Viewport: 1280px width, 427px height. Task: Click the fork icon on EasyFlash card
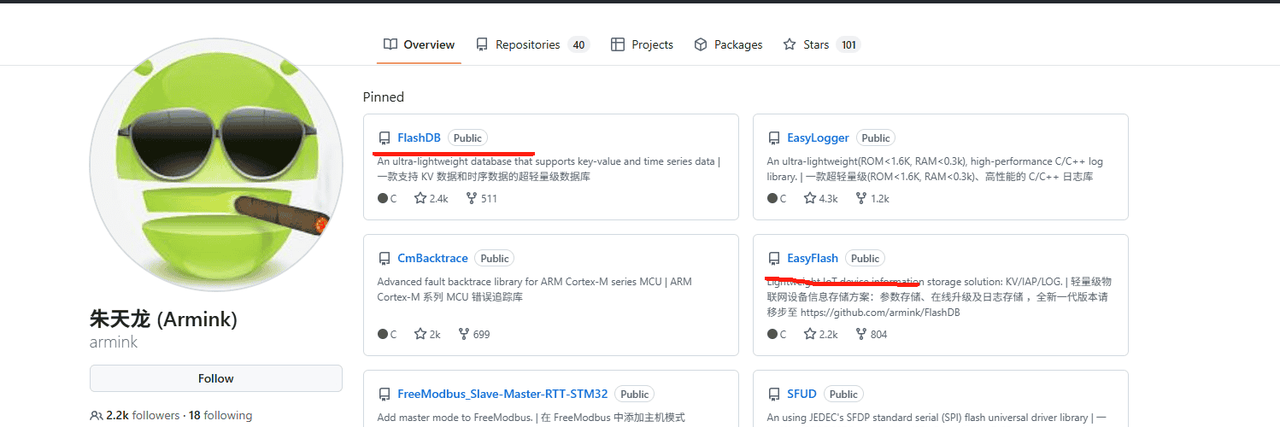point(860,334)
